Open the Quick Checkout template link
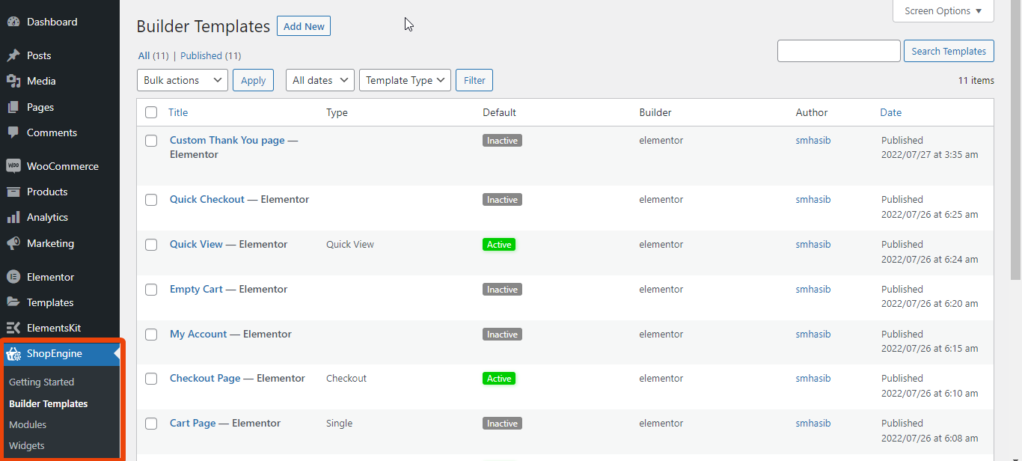Screen dimensions: 1022x461 207,199
